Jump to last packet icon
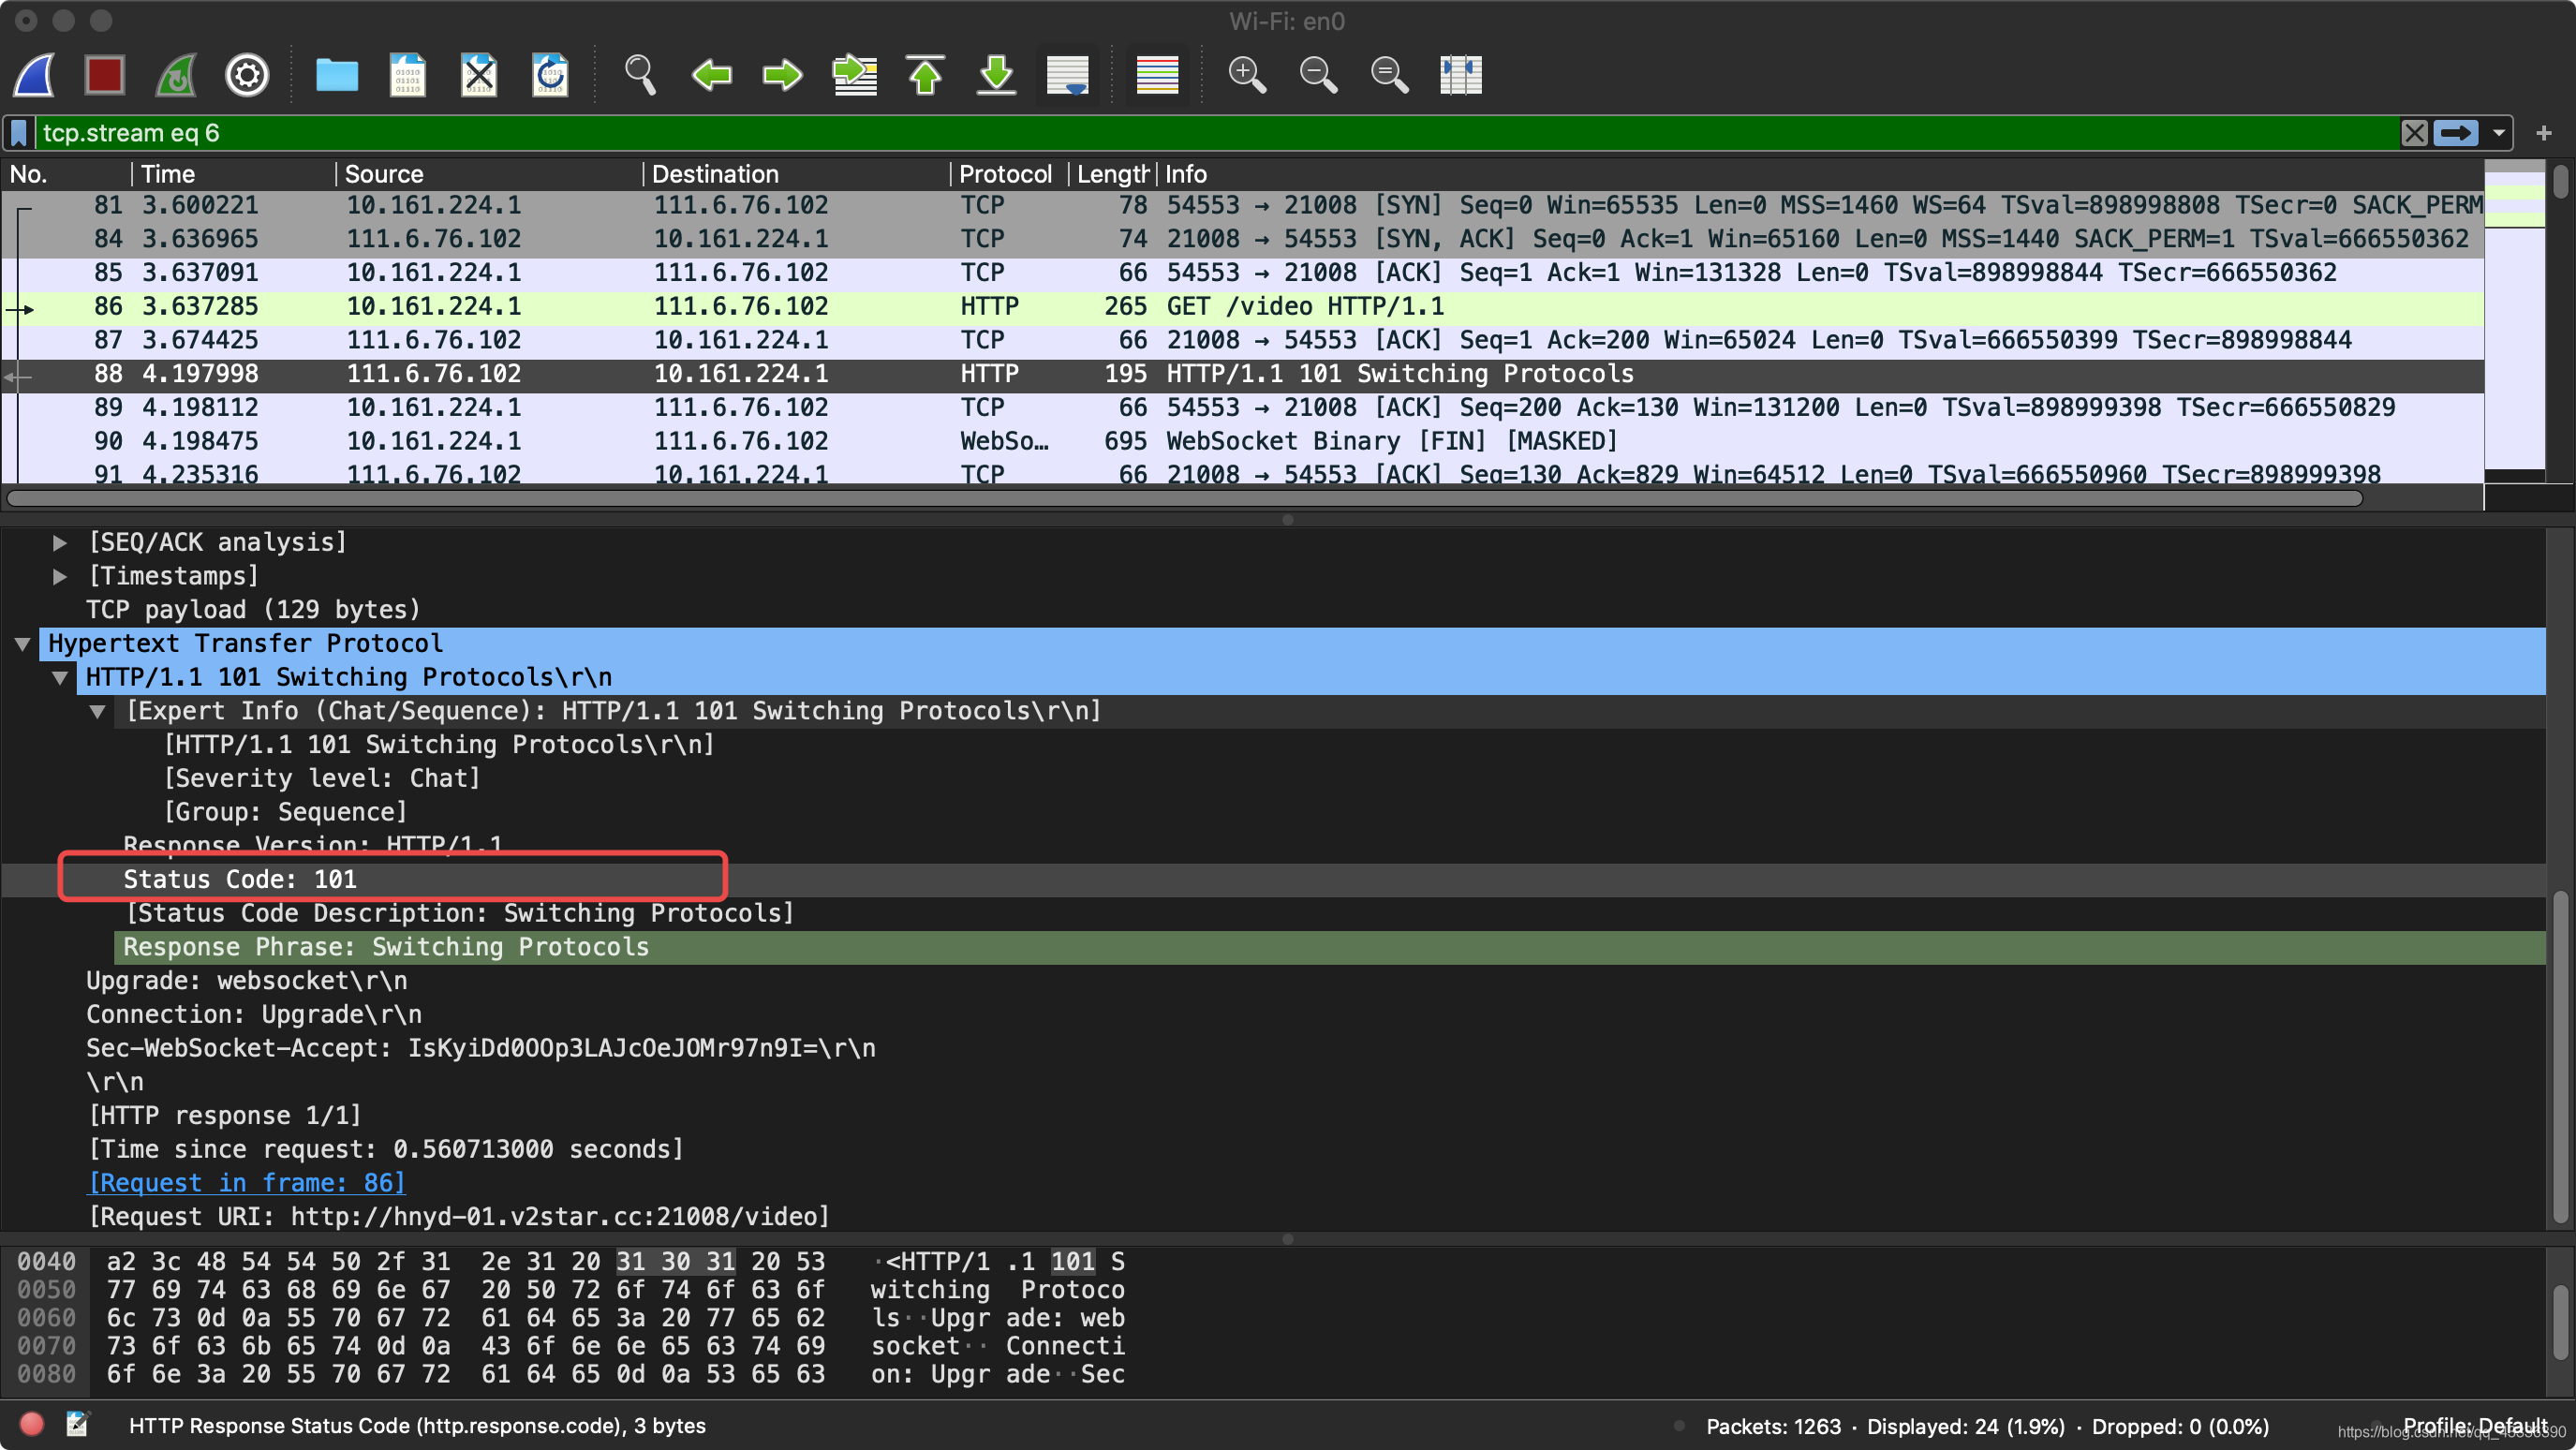This screenshot has width=2576, height=1450. click(x=997, y=75)
